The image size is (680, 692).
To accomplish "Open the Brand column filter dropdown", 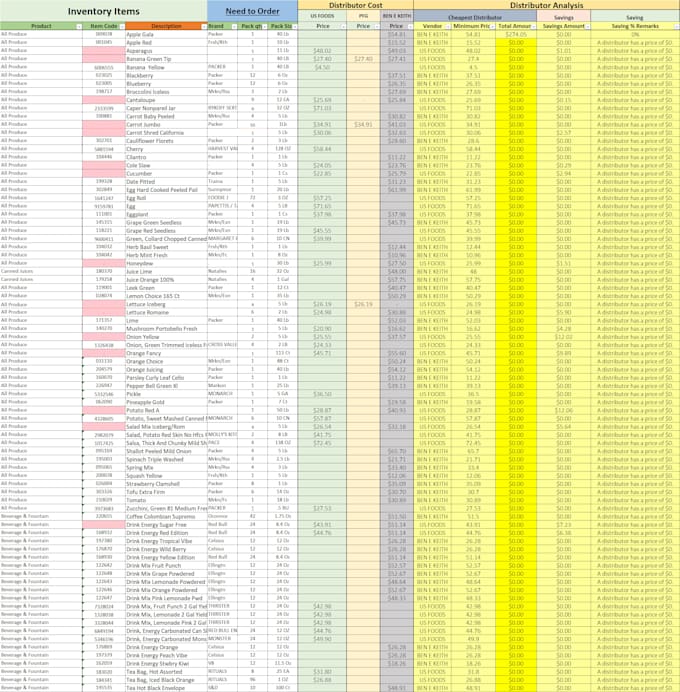I will [234, 26].
